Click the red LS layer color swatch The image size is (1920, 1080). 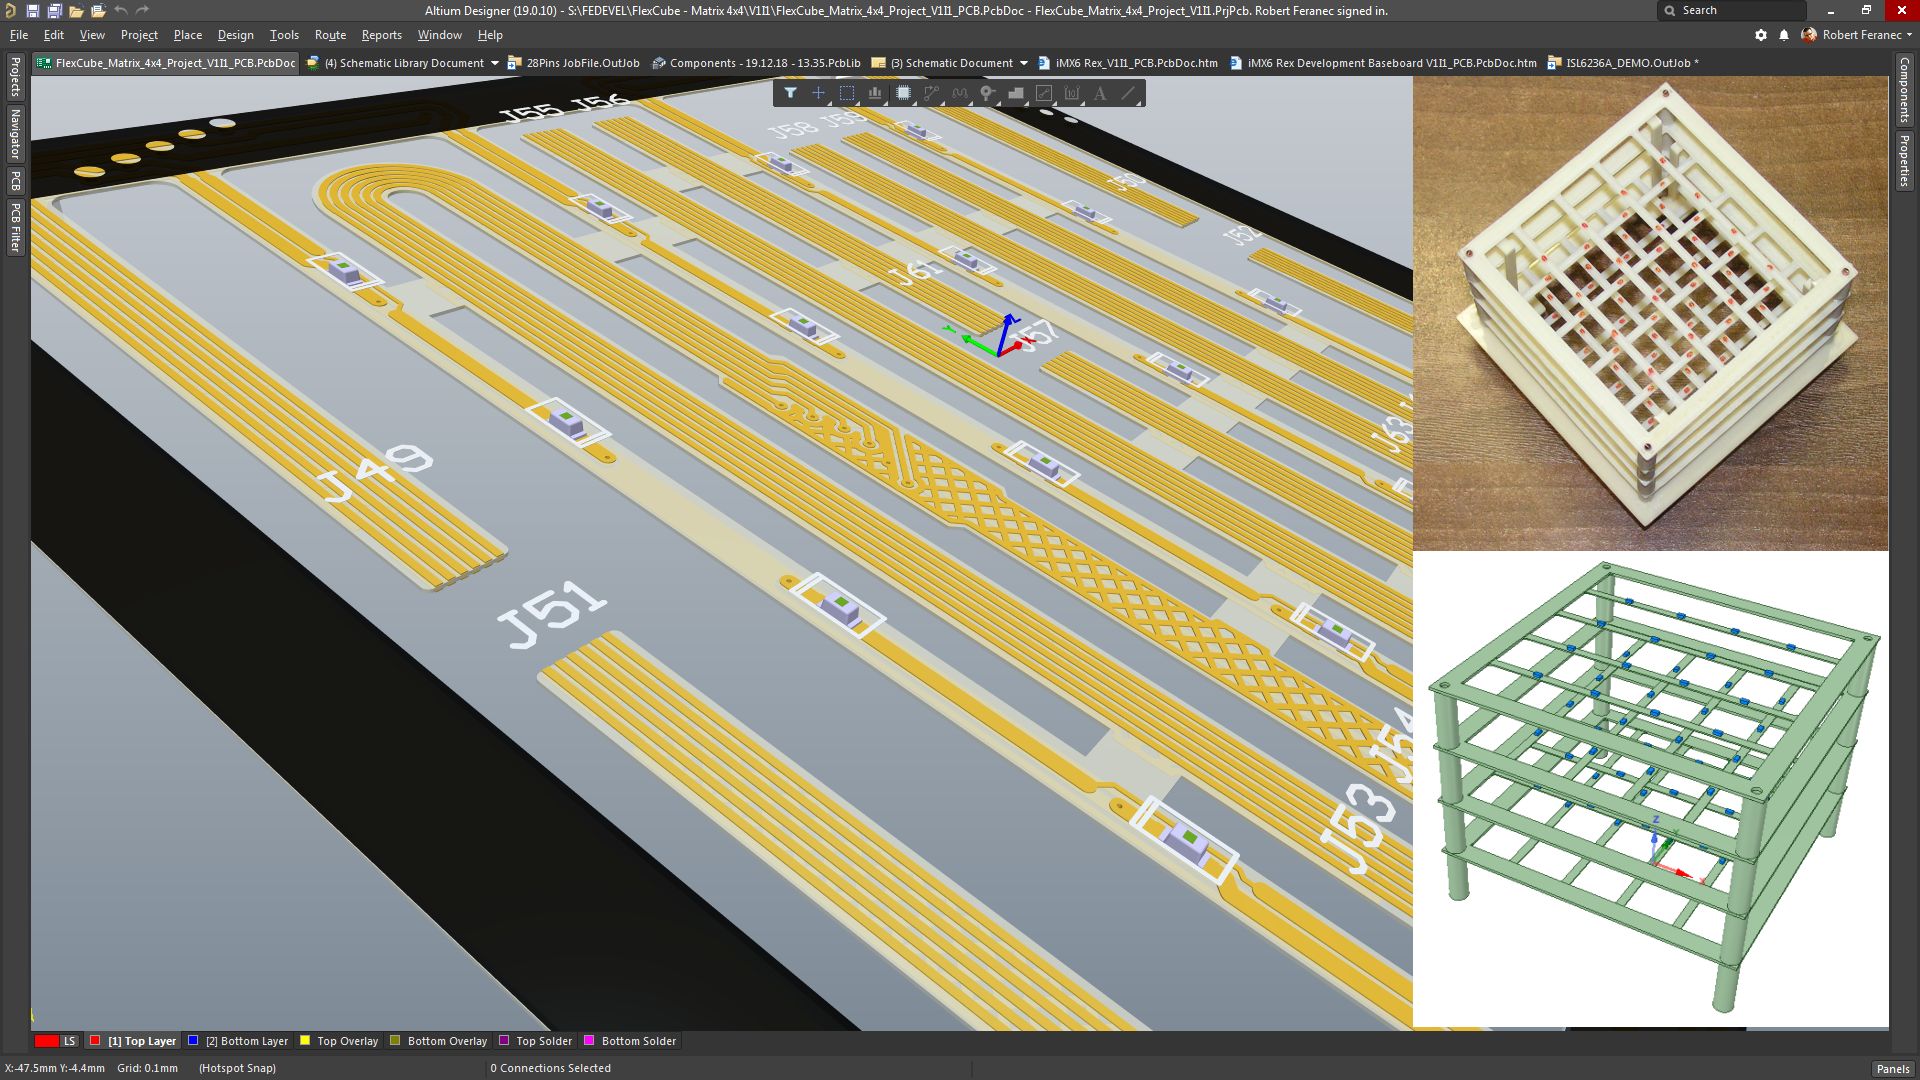click(46, 1041)
